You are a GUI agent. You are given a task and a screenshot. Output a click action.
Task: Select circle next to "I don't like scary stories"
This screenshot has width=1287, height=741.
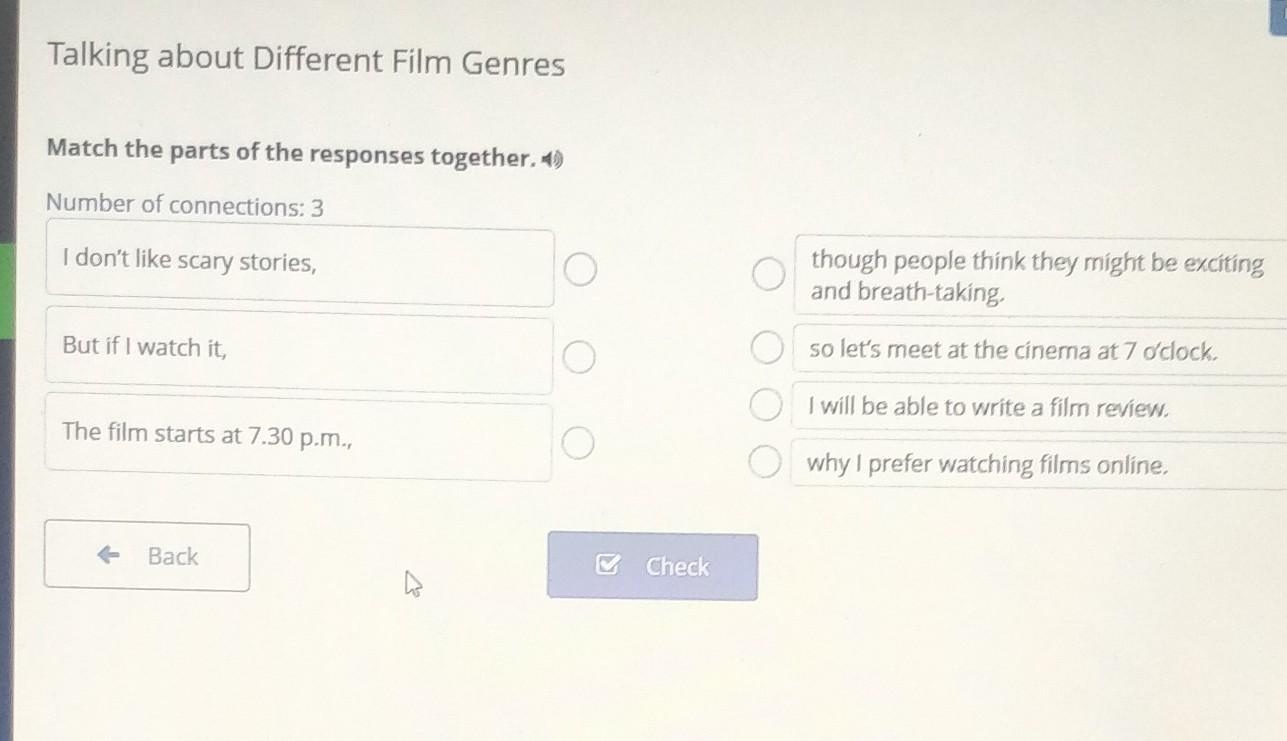581,270
